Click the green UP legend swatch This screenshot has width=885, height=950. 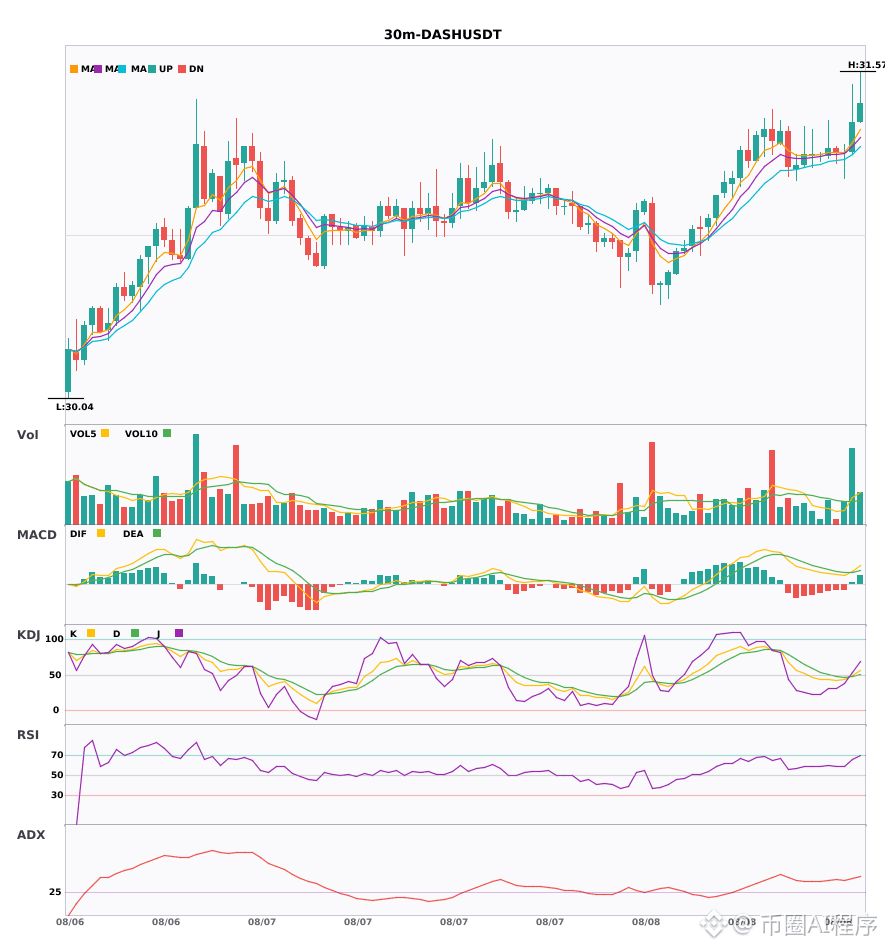tap(152, 69)
